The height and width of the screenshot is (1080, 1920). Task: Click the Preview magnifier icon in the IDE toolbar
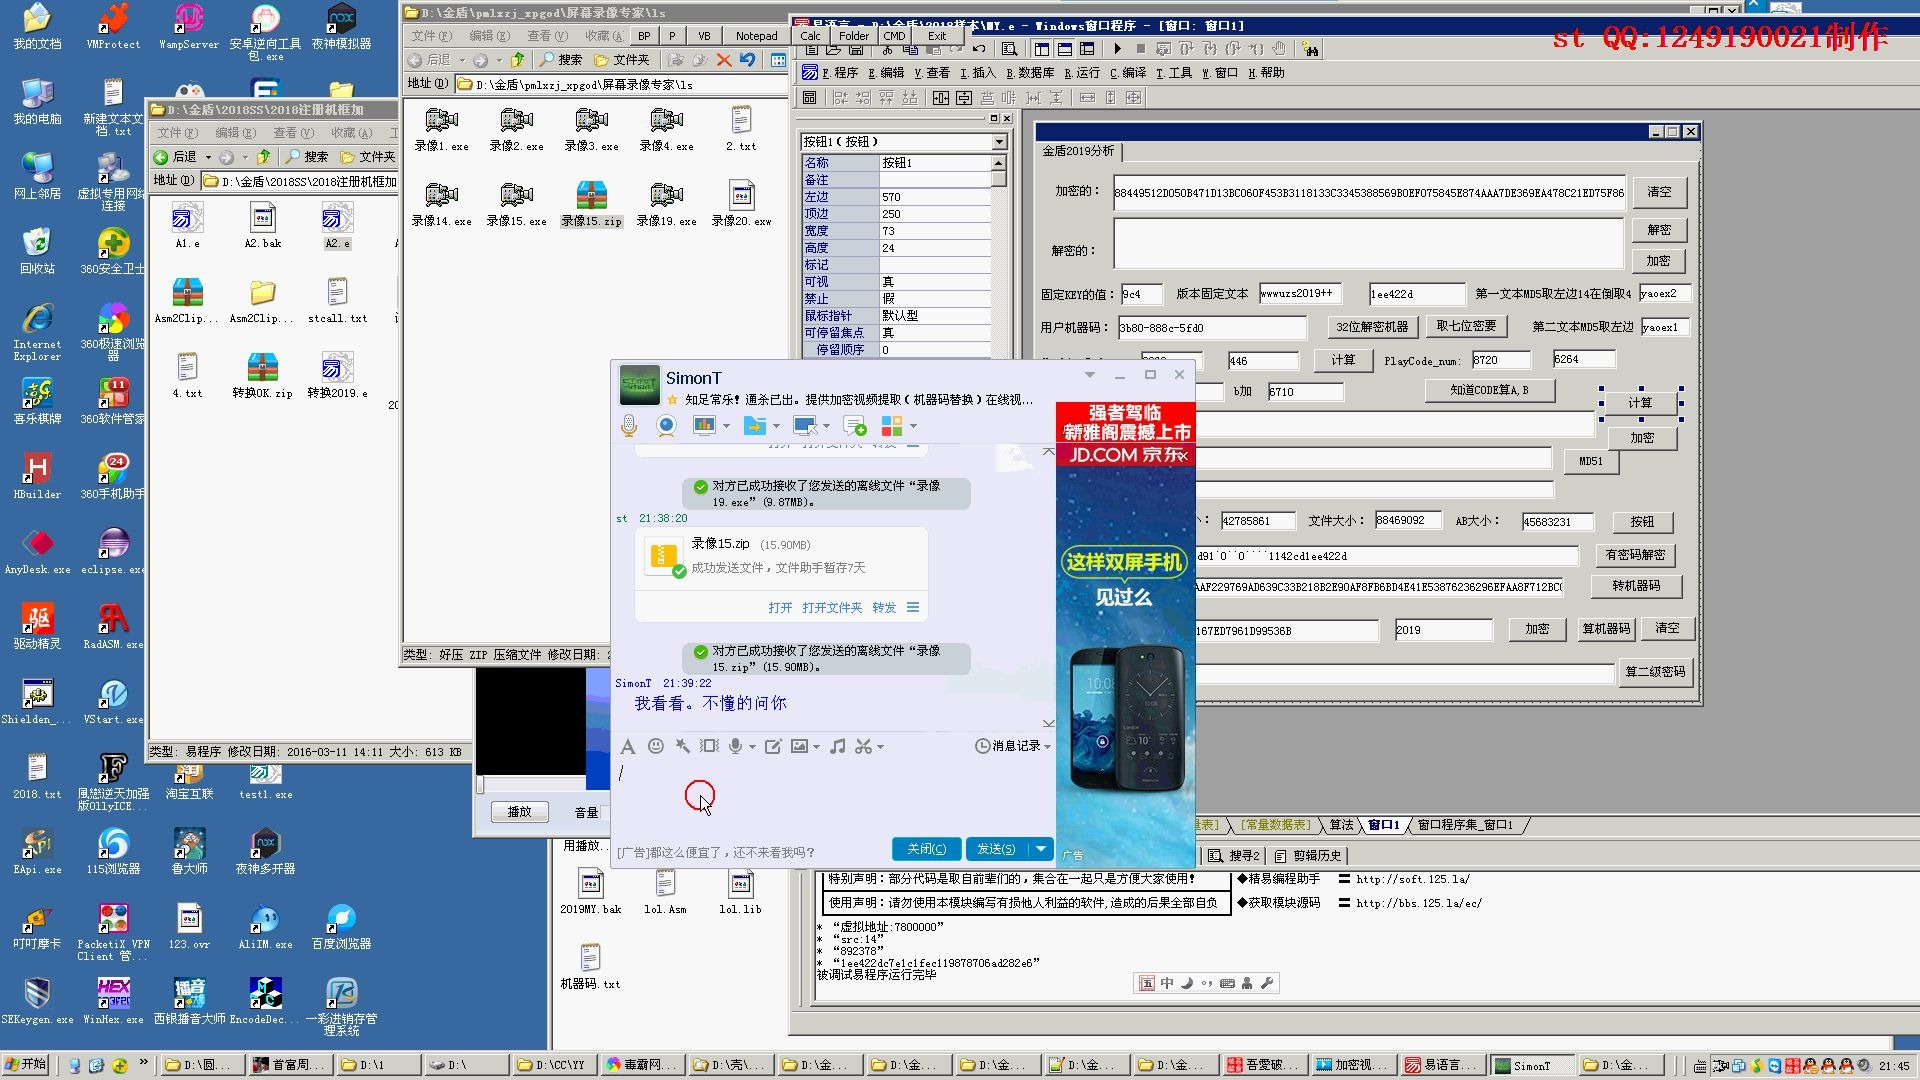1009,49
